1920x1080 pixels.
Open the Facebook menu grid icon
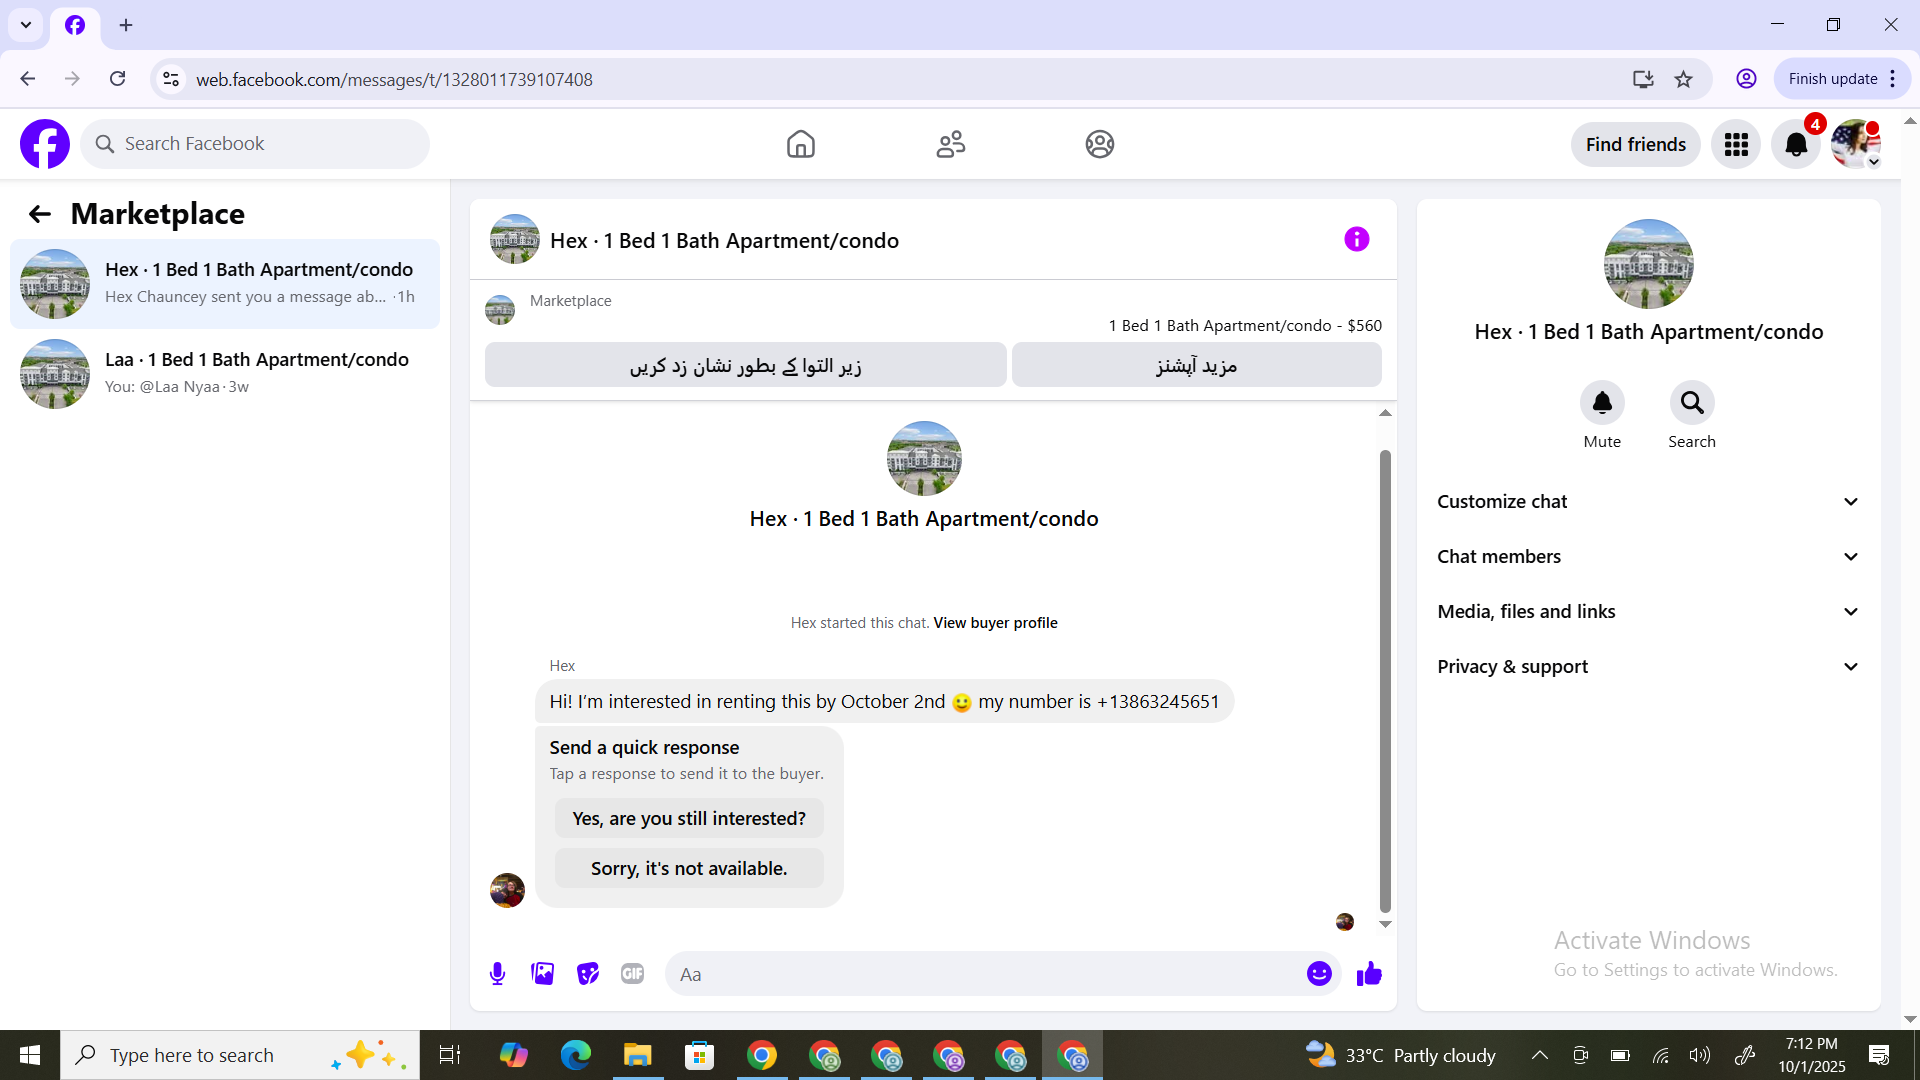point(1736,145)
